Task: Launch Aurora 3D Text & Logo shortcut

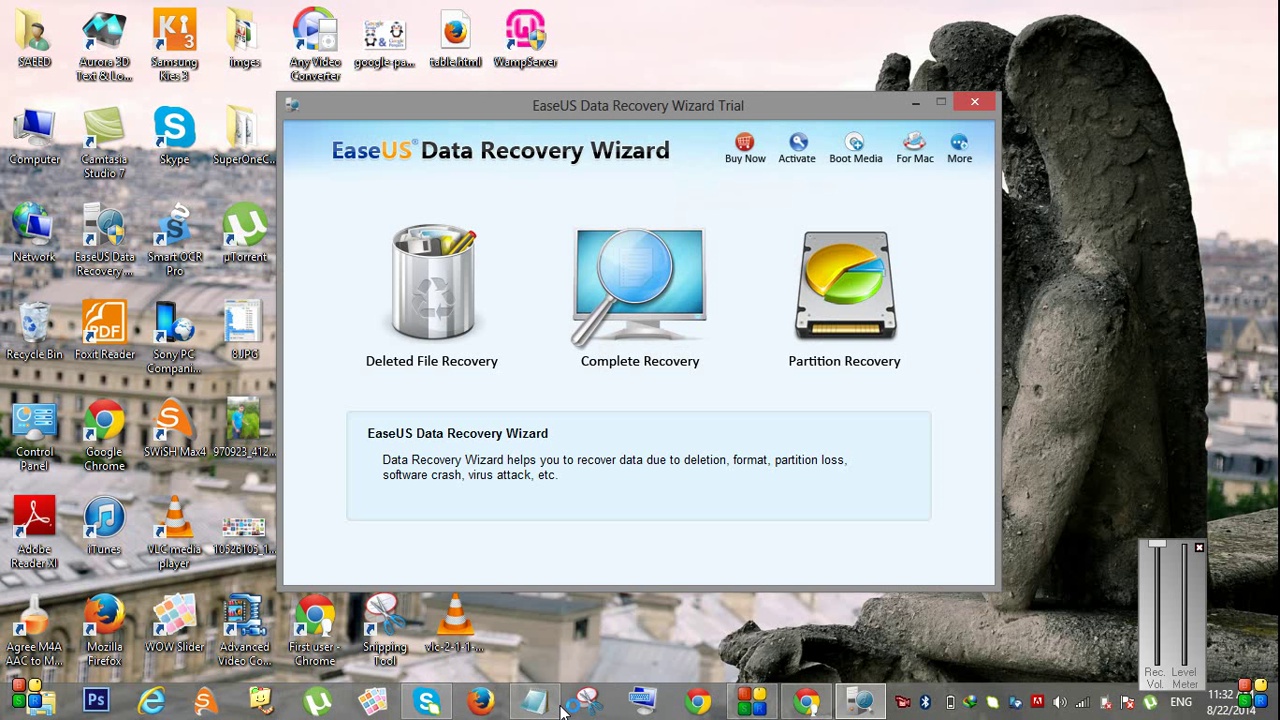Action: pyautogui.click(x=104, y=46)
